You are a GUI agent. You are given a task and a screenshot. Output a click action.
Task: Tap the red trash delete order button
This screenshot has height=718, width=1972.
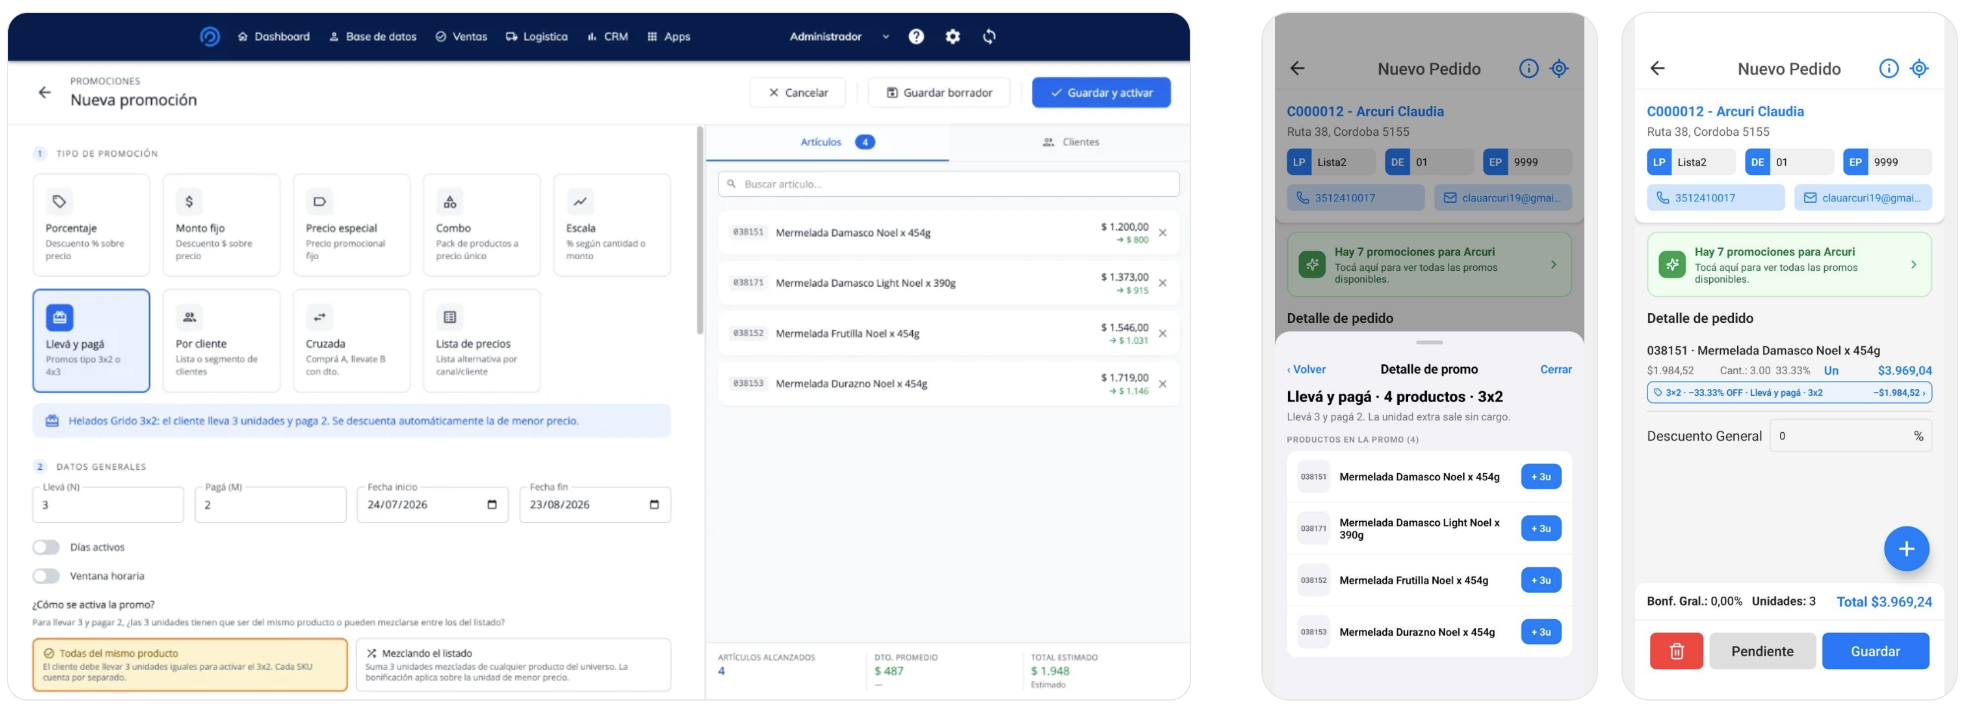click(x=1676, y=651)
